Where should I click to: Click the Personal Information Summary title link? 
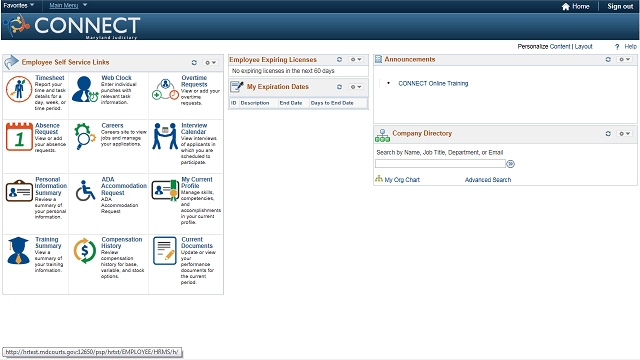[51, 186]
